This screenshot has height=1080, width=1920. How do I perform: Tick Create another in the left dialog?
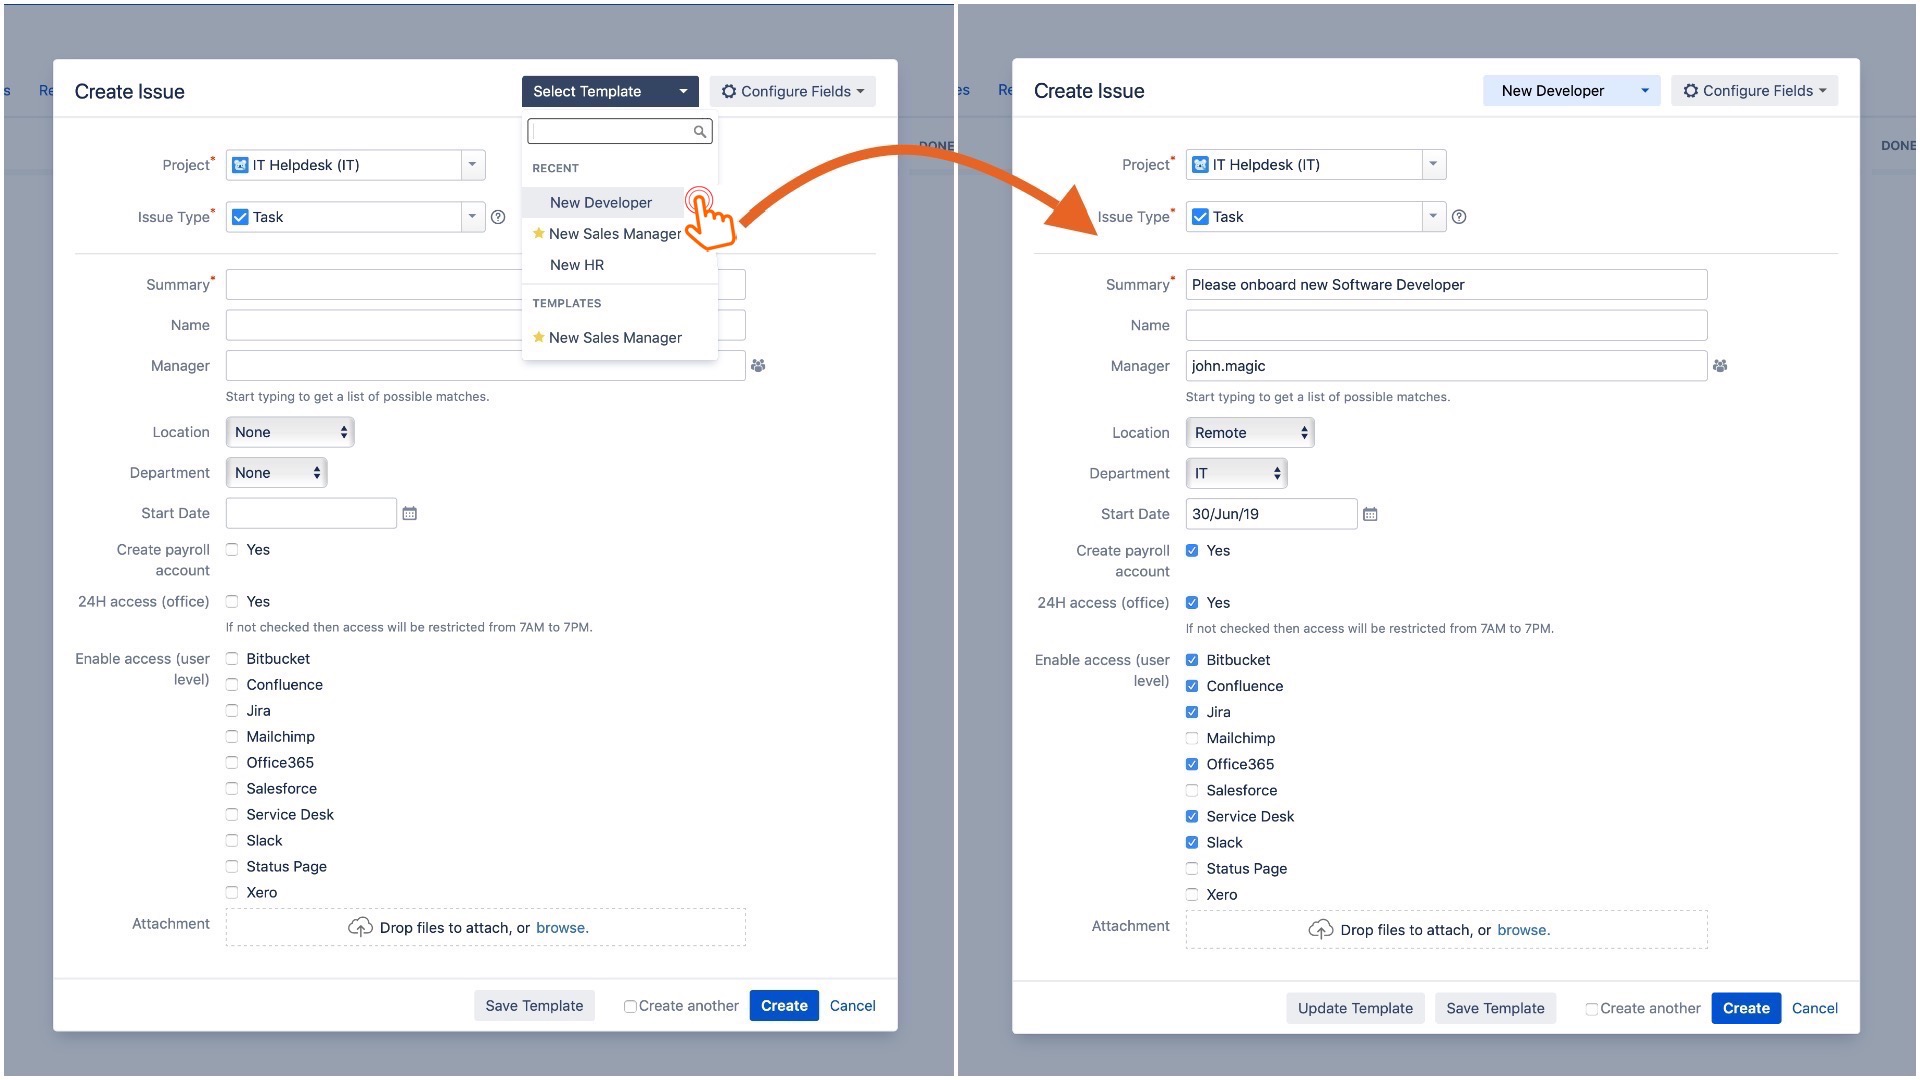tap(630, 1007)
